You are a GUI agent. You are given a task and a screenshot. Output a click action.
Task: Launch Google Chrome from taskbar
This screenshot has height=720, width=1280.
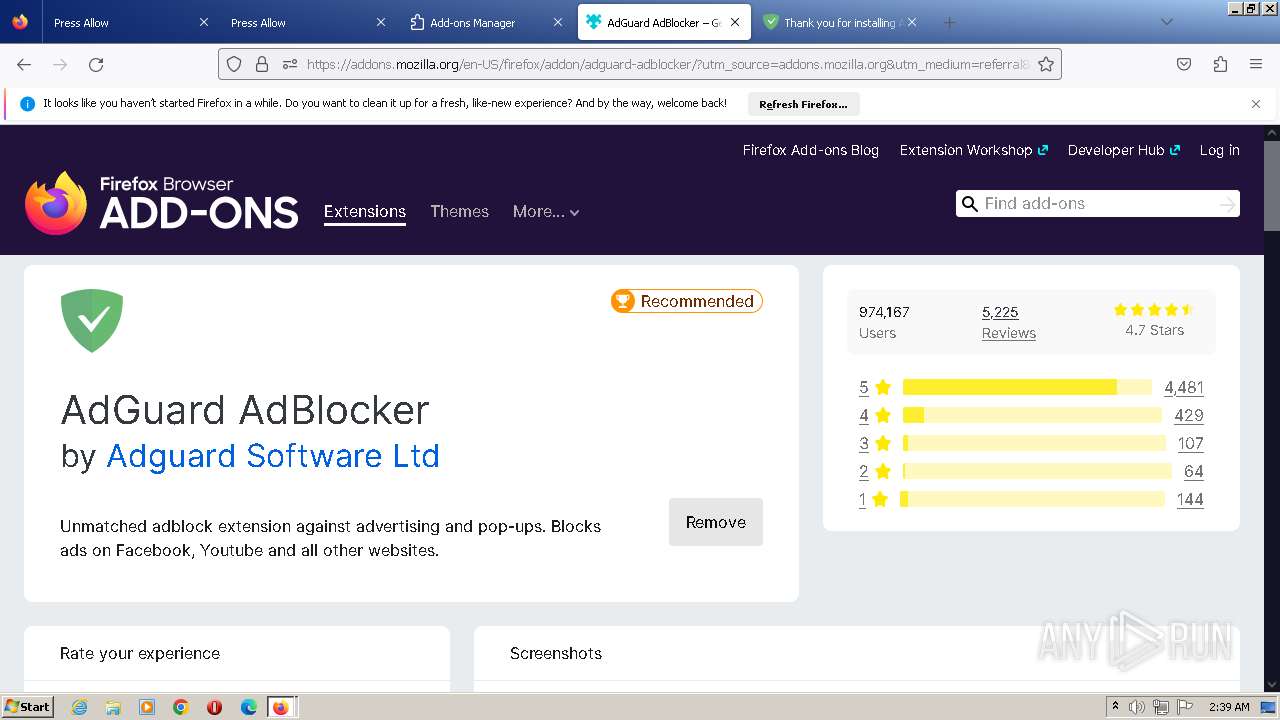point(181,707)
